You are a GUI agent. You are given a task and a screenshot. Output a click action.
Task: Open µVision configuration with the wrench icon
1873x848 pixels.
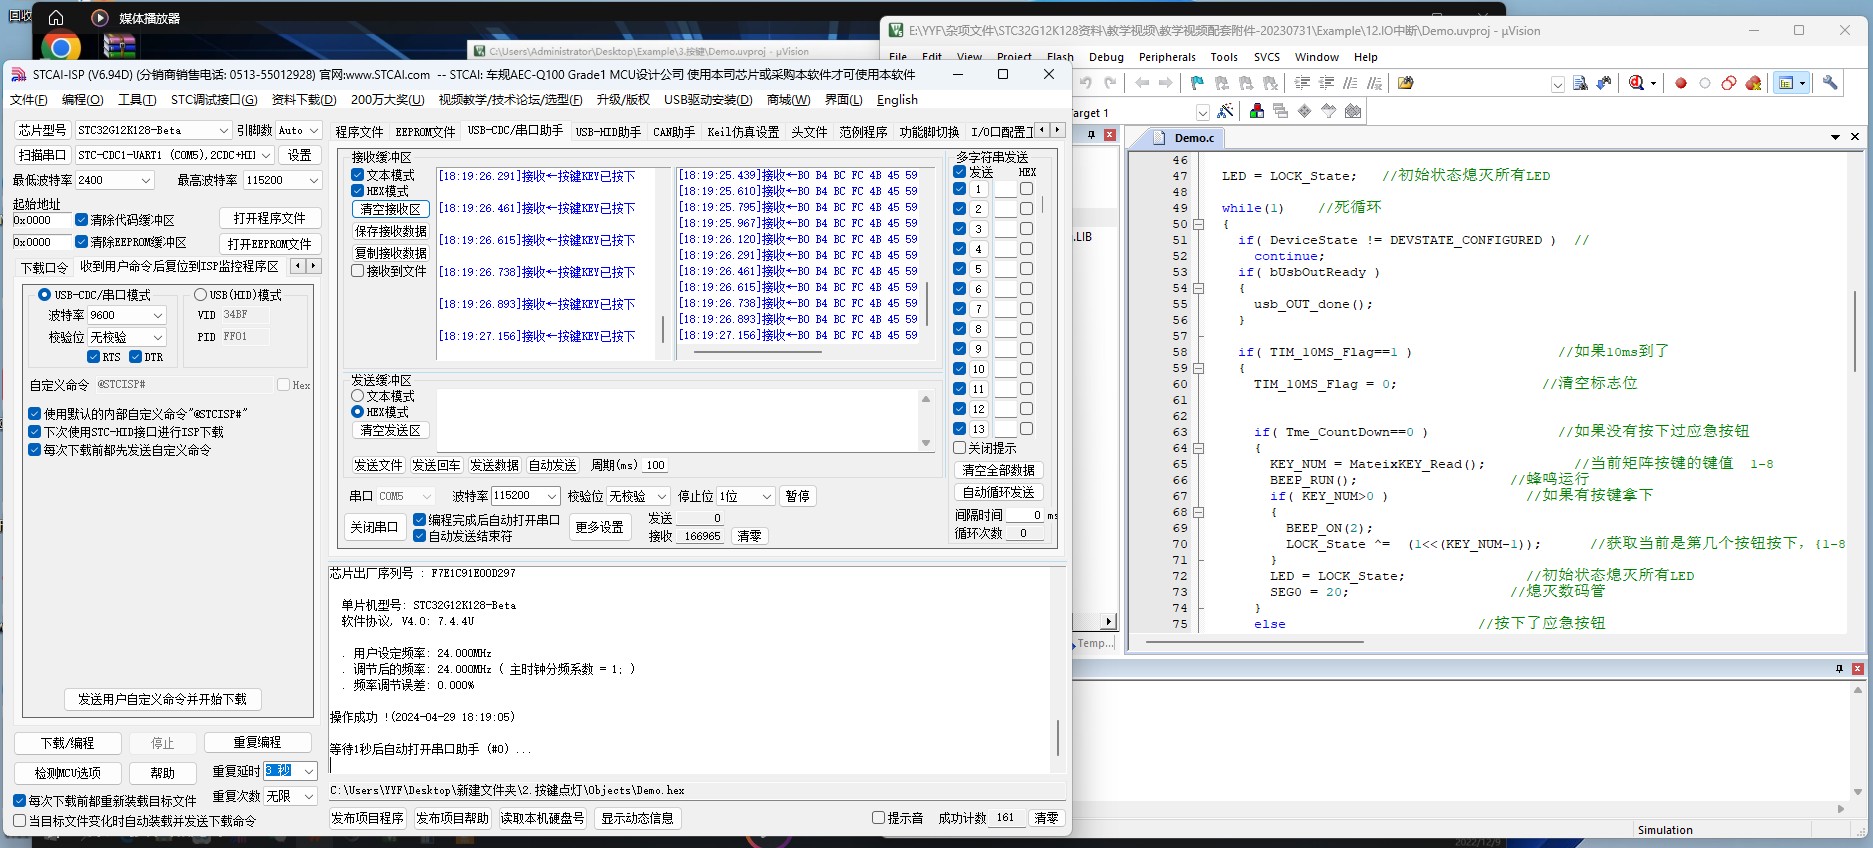point(1830,83)
